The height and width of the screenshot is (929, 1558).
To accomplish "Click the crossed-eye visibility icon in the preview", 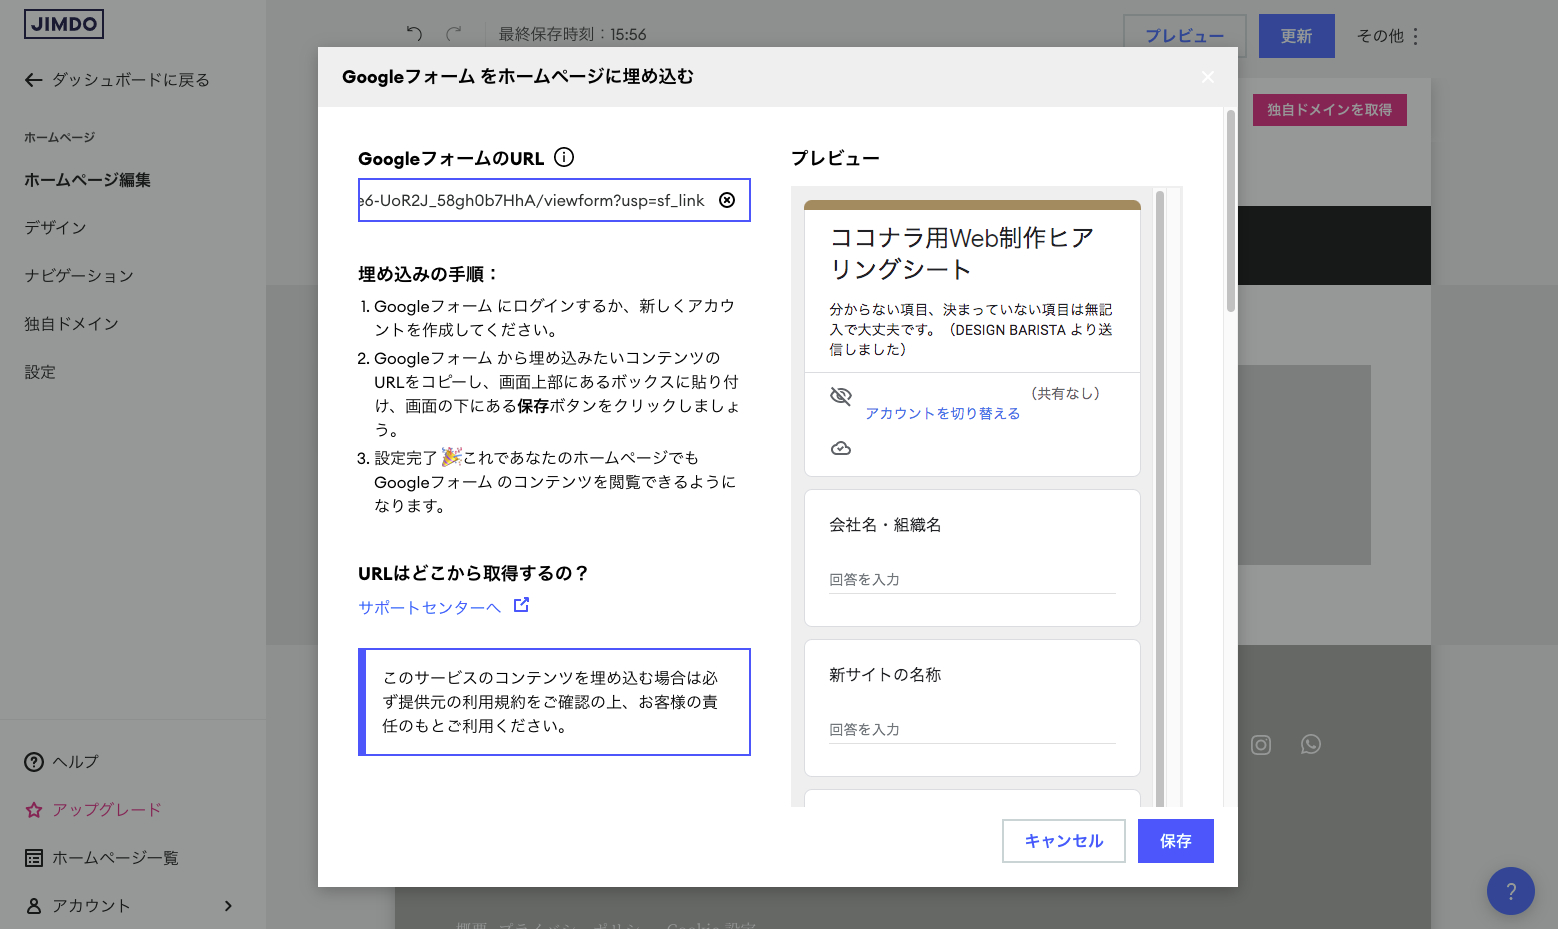I will coord(841,395).
